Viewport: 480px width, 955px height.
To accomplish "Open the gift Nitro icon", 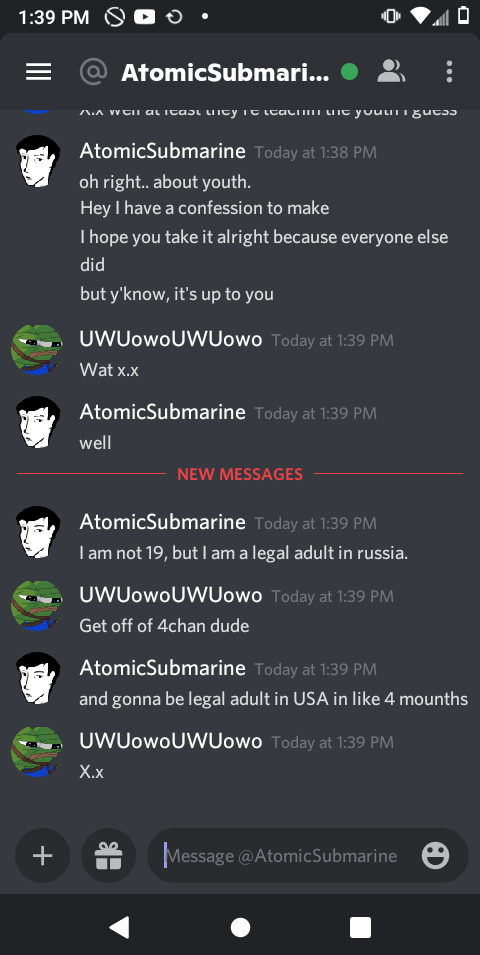I will (x=108, y=855).
